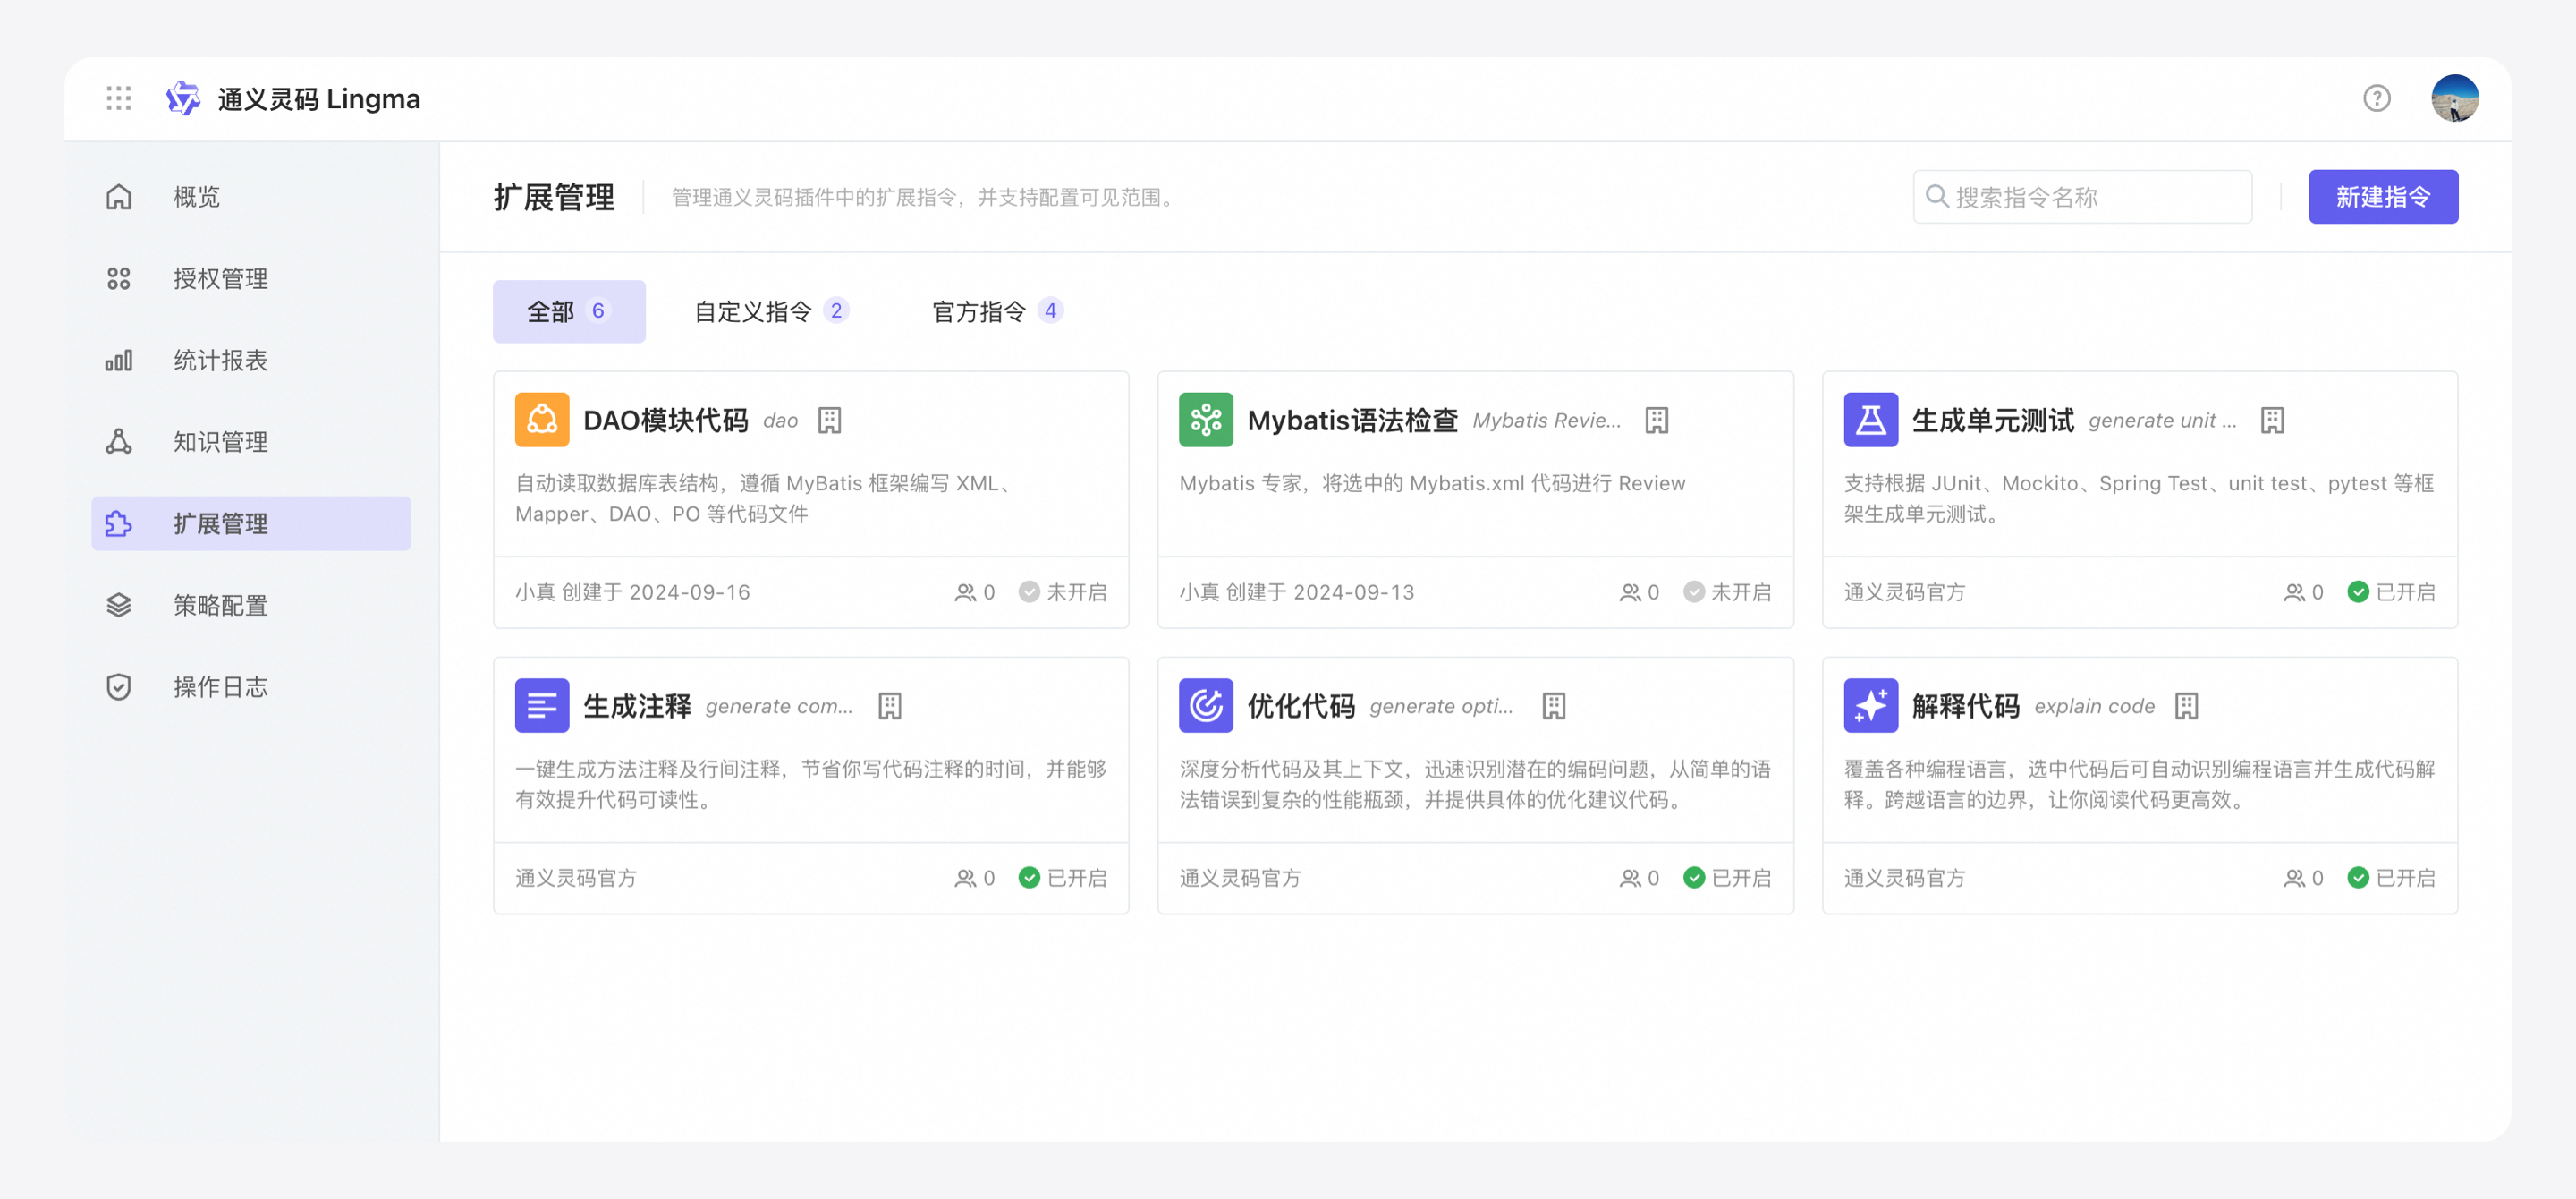Click the 优化代码 spiral icon
This screenshot has height=1199, width=2576.
pos(1206,705)
